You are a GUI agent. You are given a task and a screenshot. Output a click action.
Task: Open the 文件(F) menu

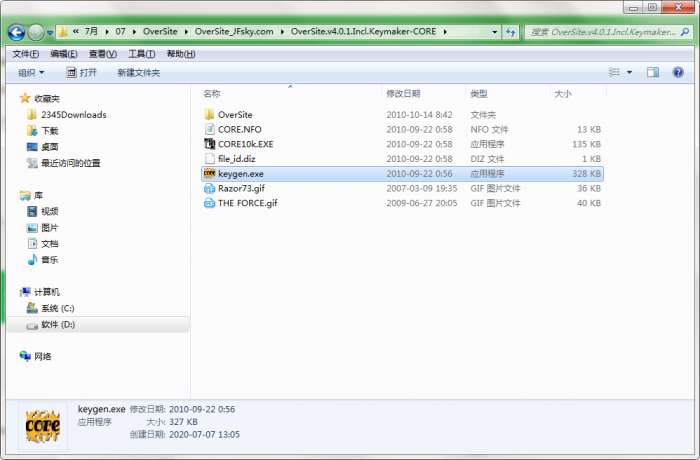[25, 54]
